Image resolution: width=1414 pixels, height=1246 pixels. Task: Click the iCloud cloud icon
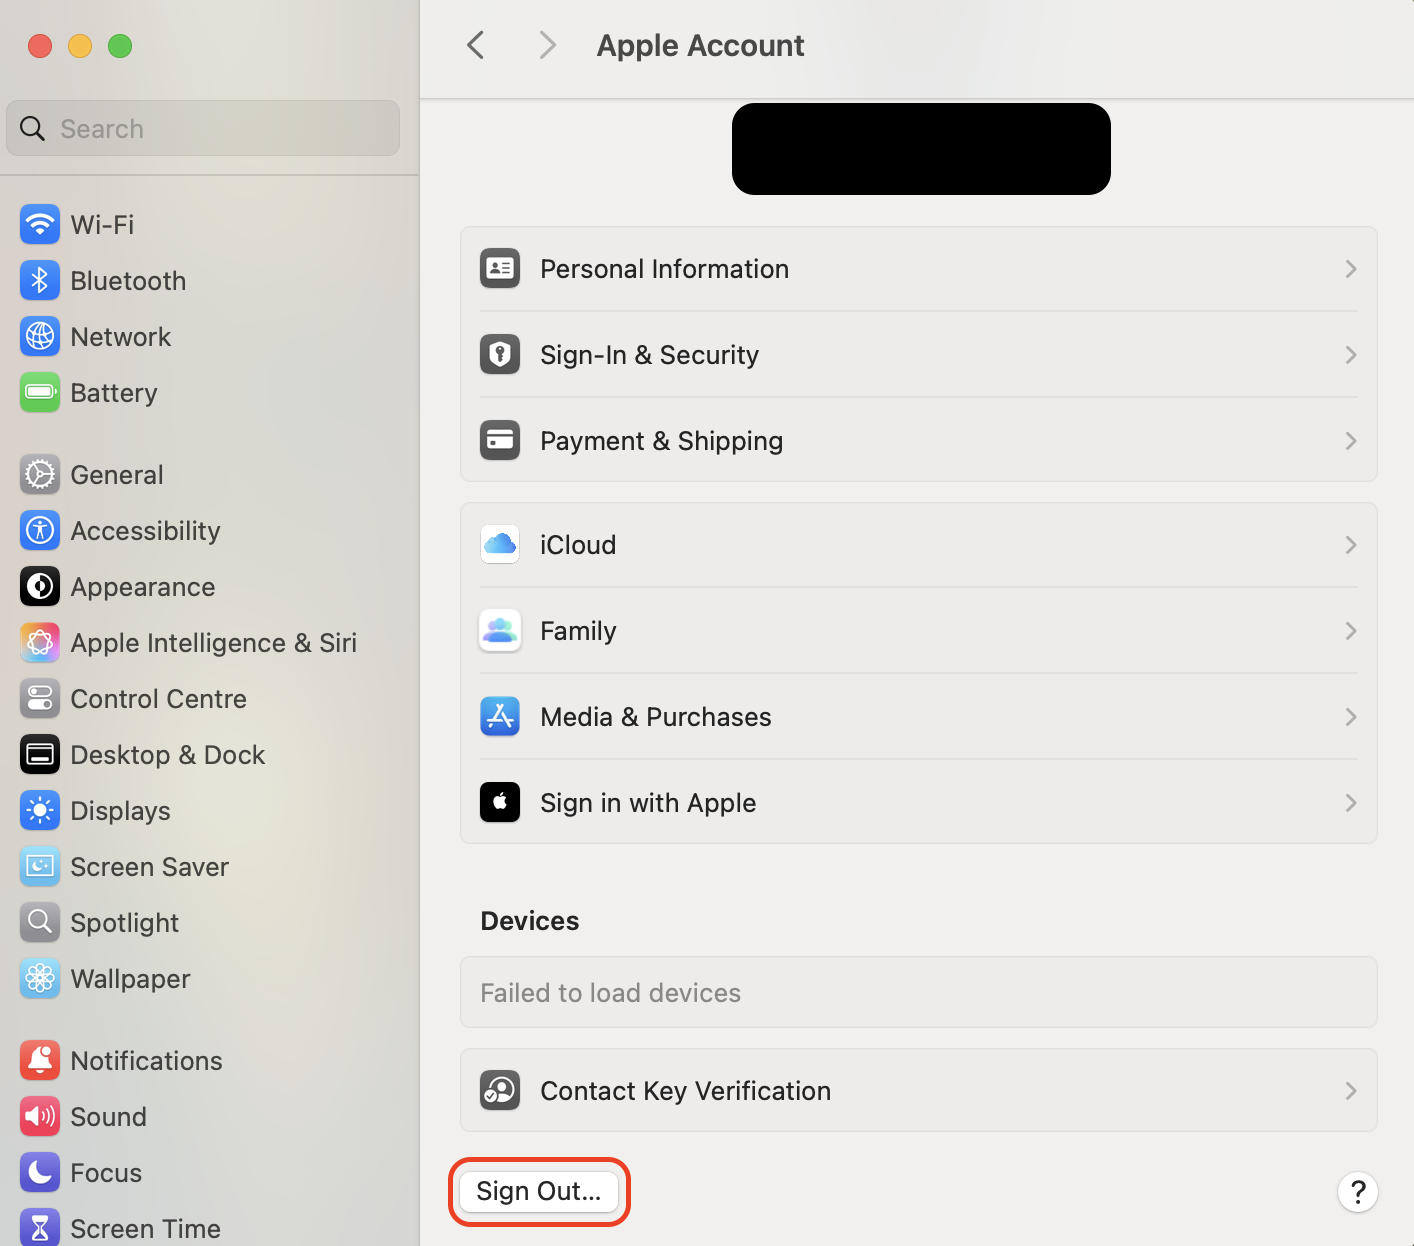(x=500, y=545)
